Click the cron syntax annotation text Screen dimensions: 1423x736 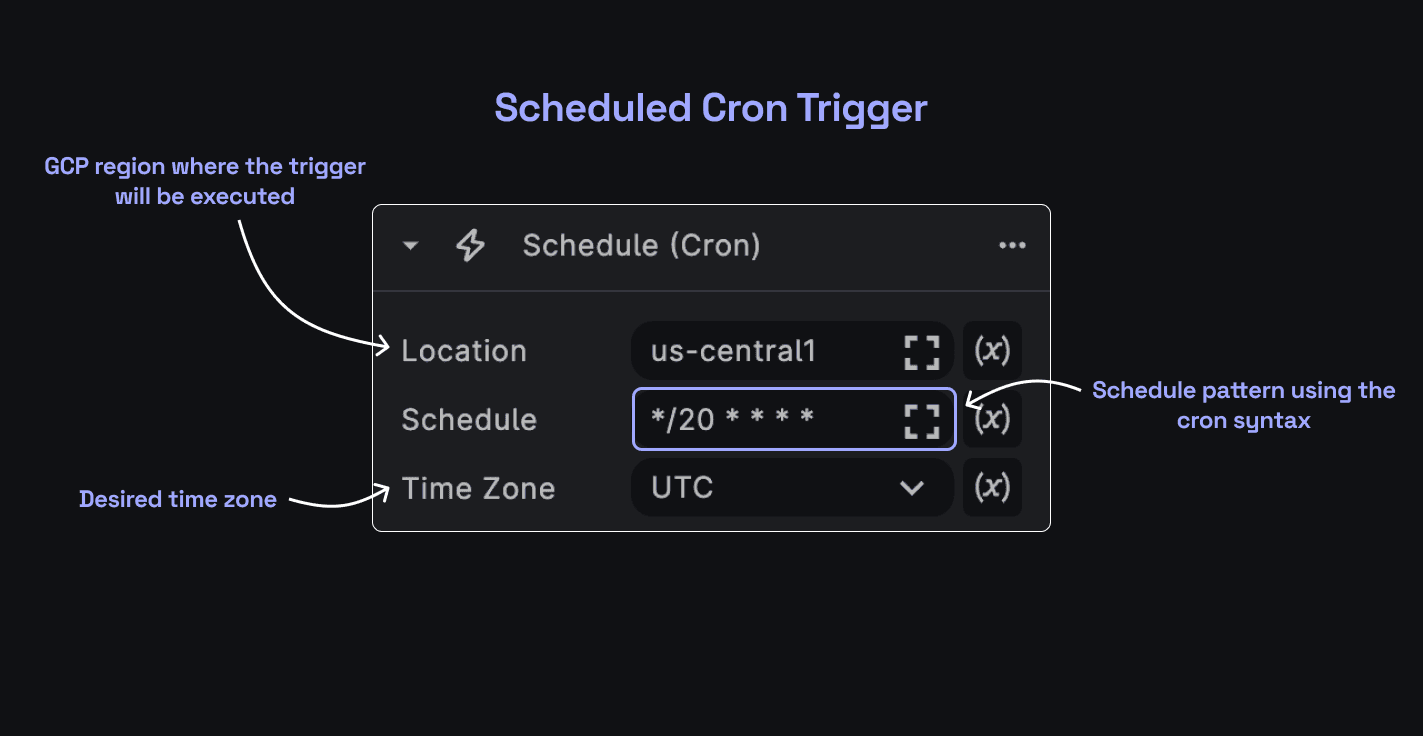(1243, 405)
